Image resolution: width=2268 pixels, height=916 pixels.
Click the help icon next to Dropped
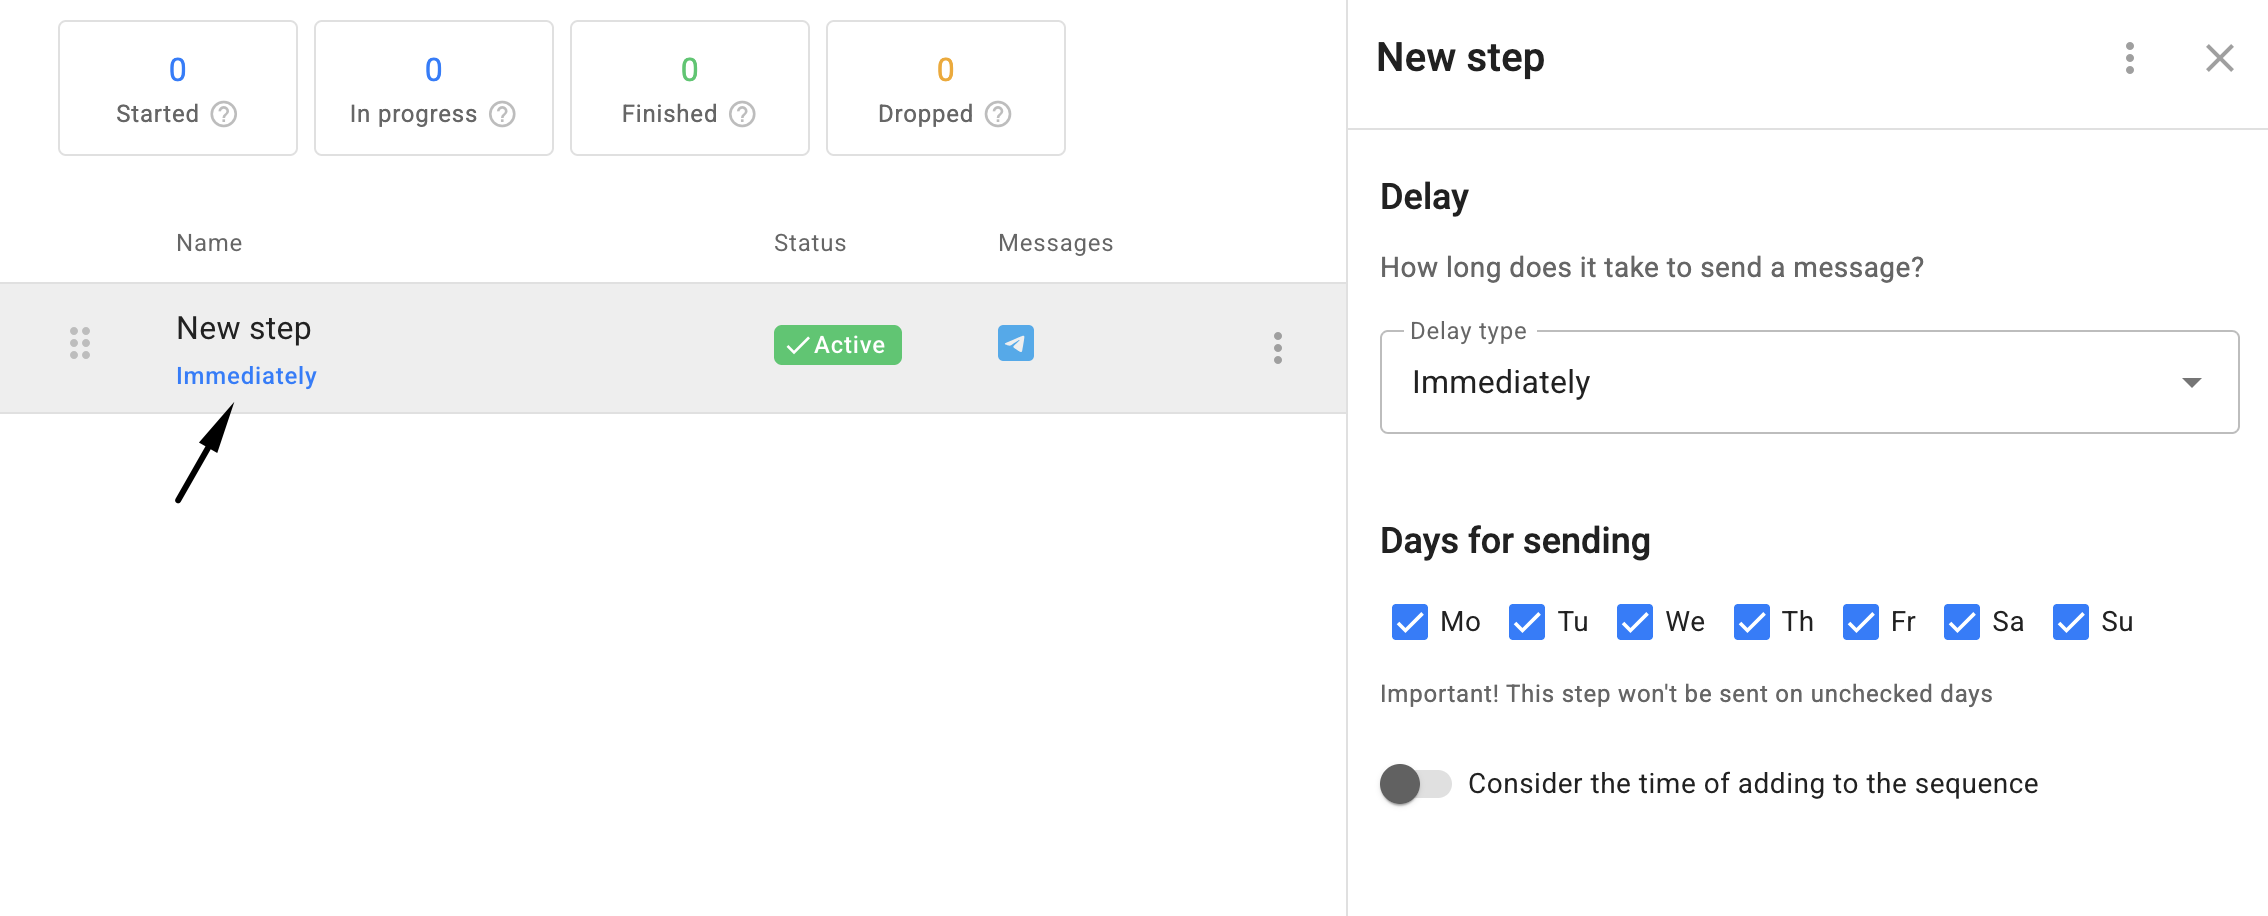(x=998, y=114)
